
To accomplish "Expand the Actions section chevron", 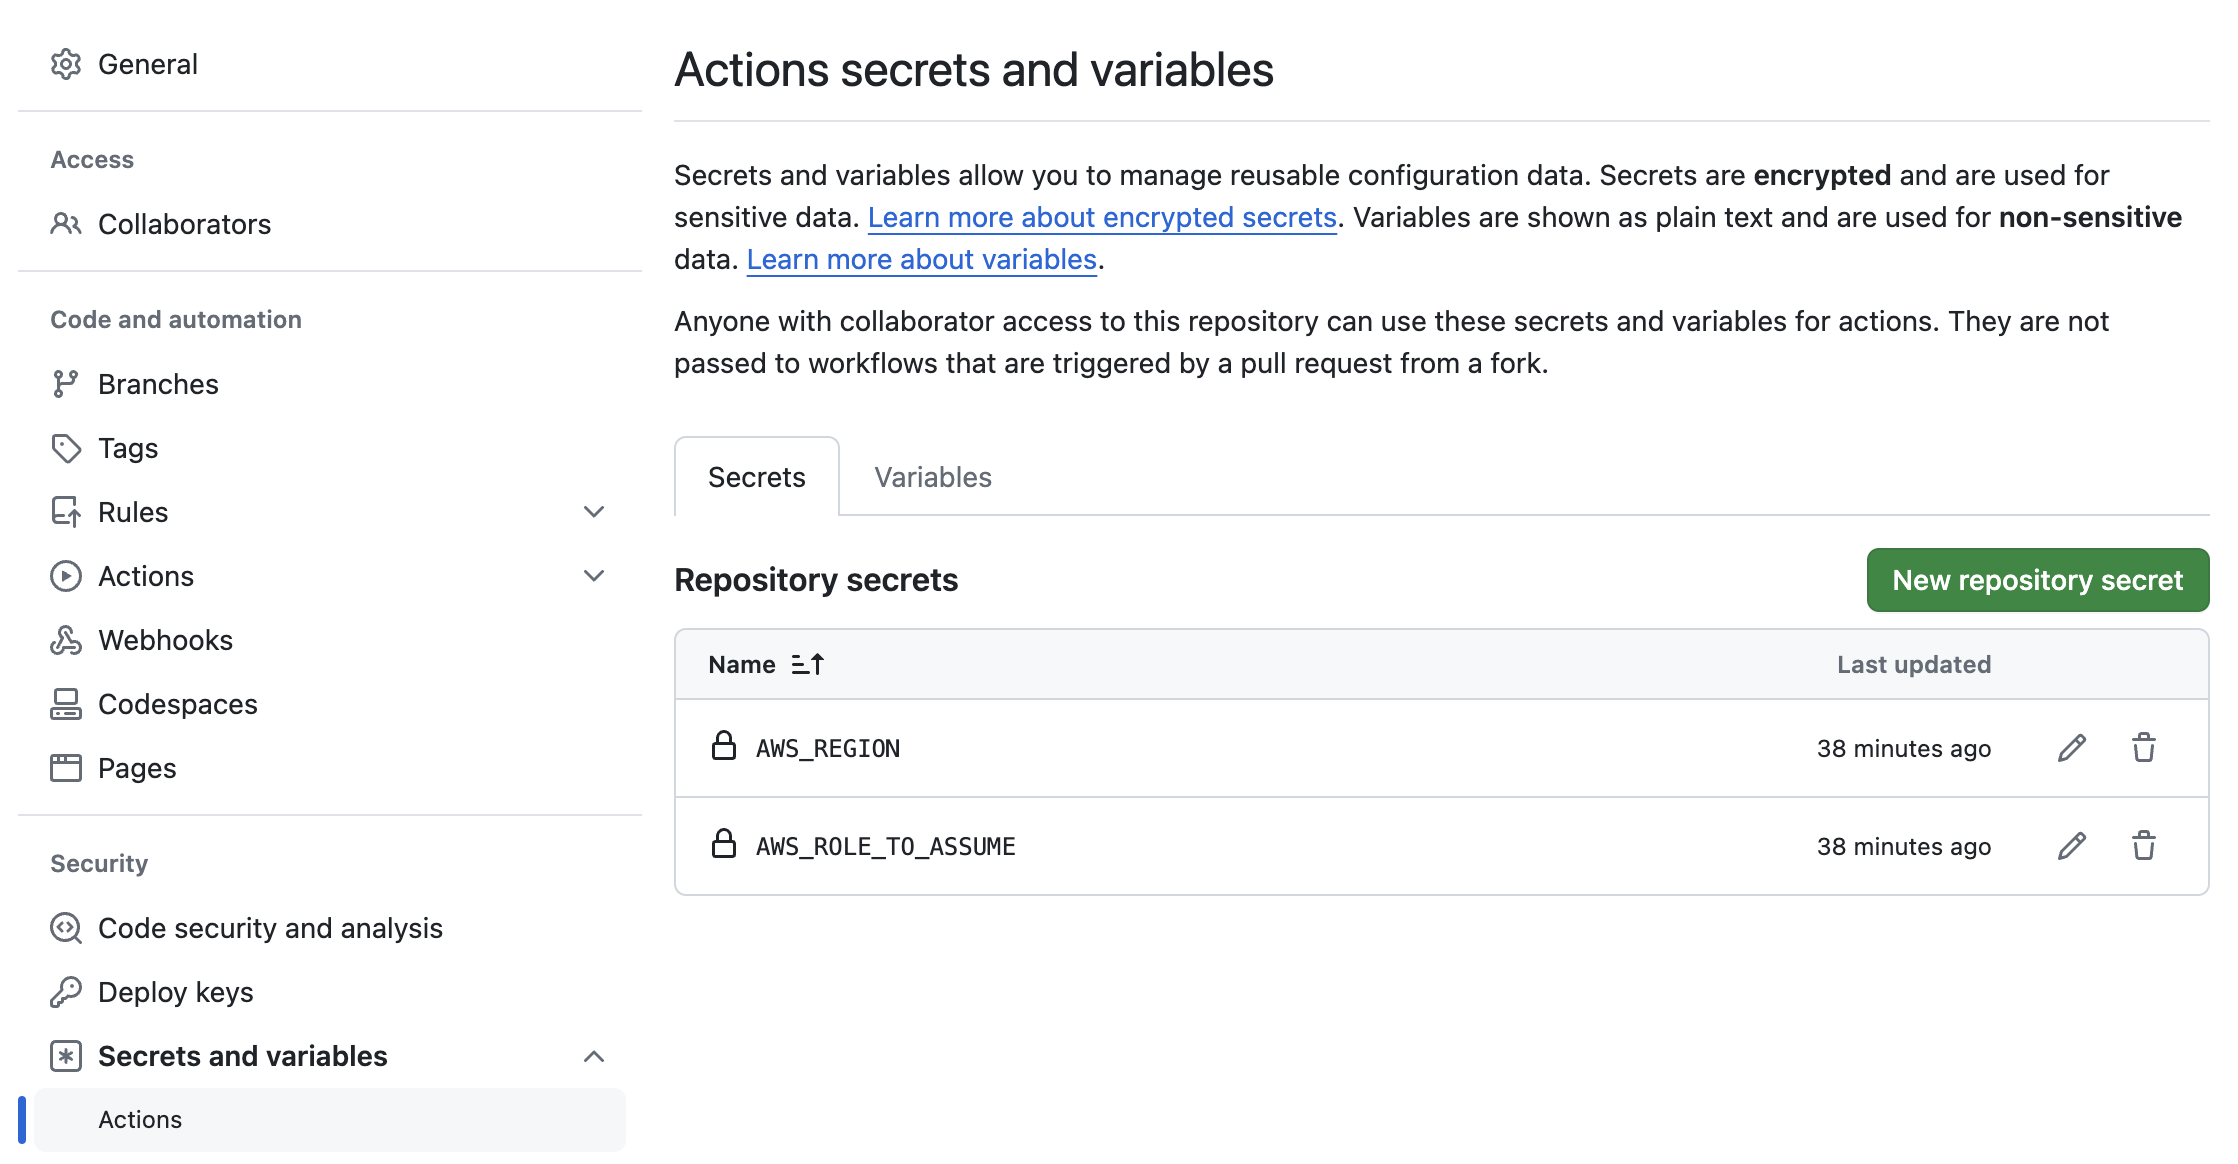I will pos(594,576).
